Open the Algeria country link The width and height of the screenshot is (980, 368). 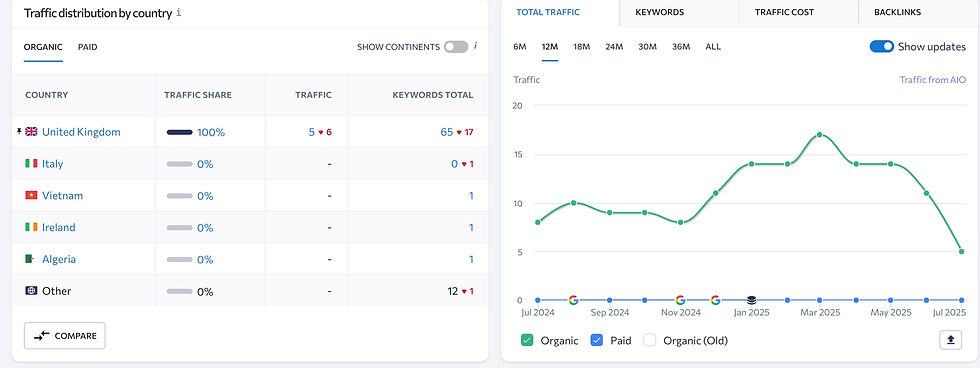point(59,259)
